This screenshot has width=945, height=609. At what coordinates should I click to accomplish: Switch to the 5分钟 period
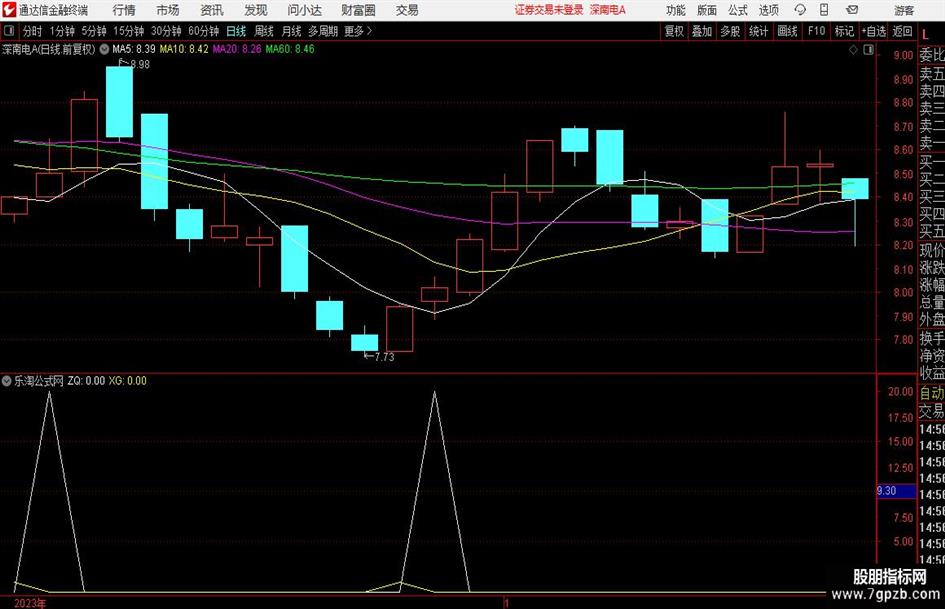(x=94, y=31)
